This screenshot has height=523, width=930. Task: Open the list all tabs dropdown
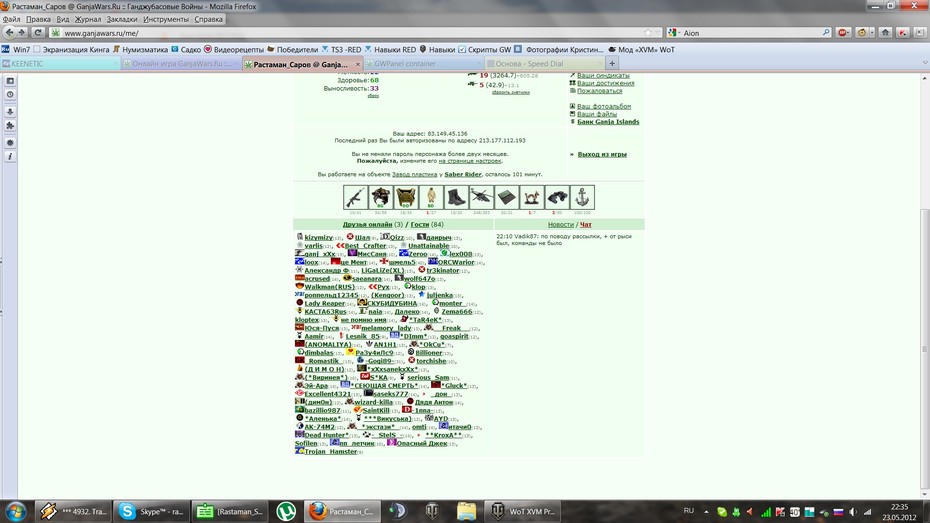(x=925, y=63)
